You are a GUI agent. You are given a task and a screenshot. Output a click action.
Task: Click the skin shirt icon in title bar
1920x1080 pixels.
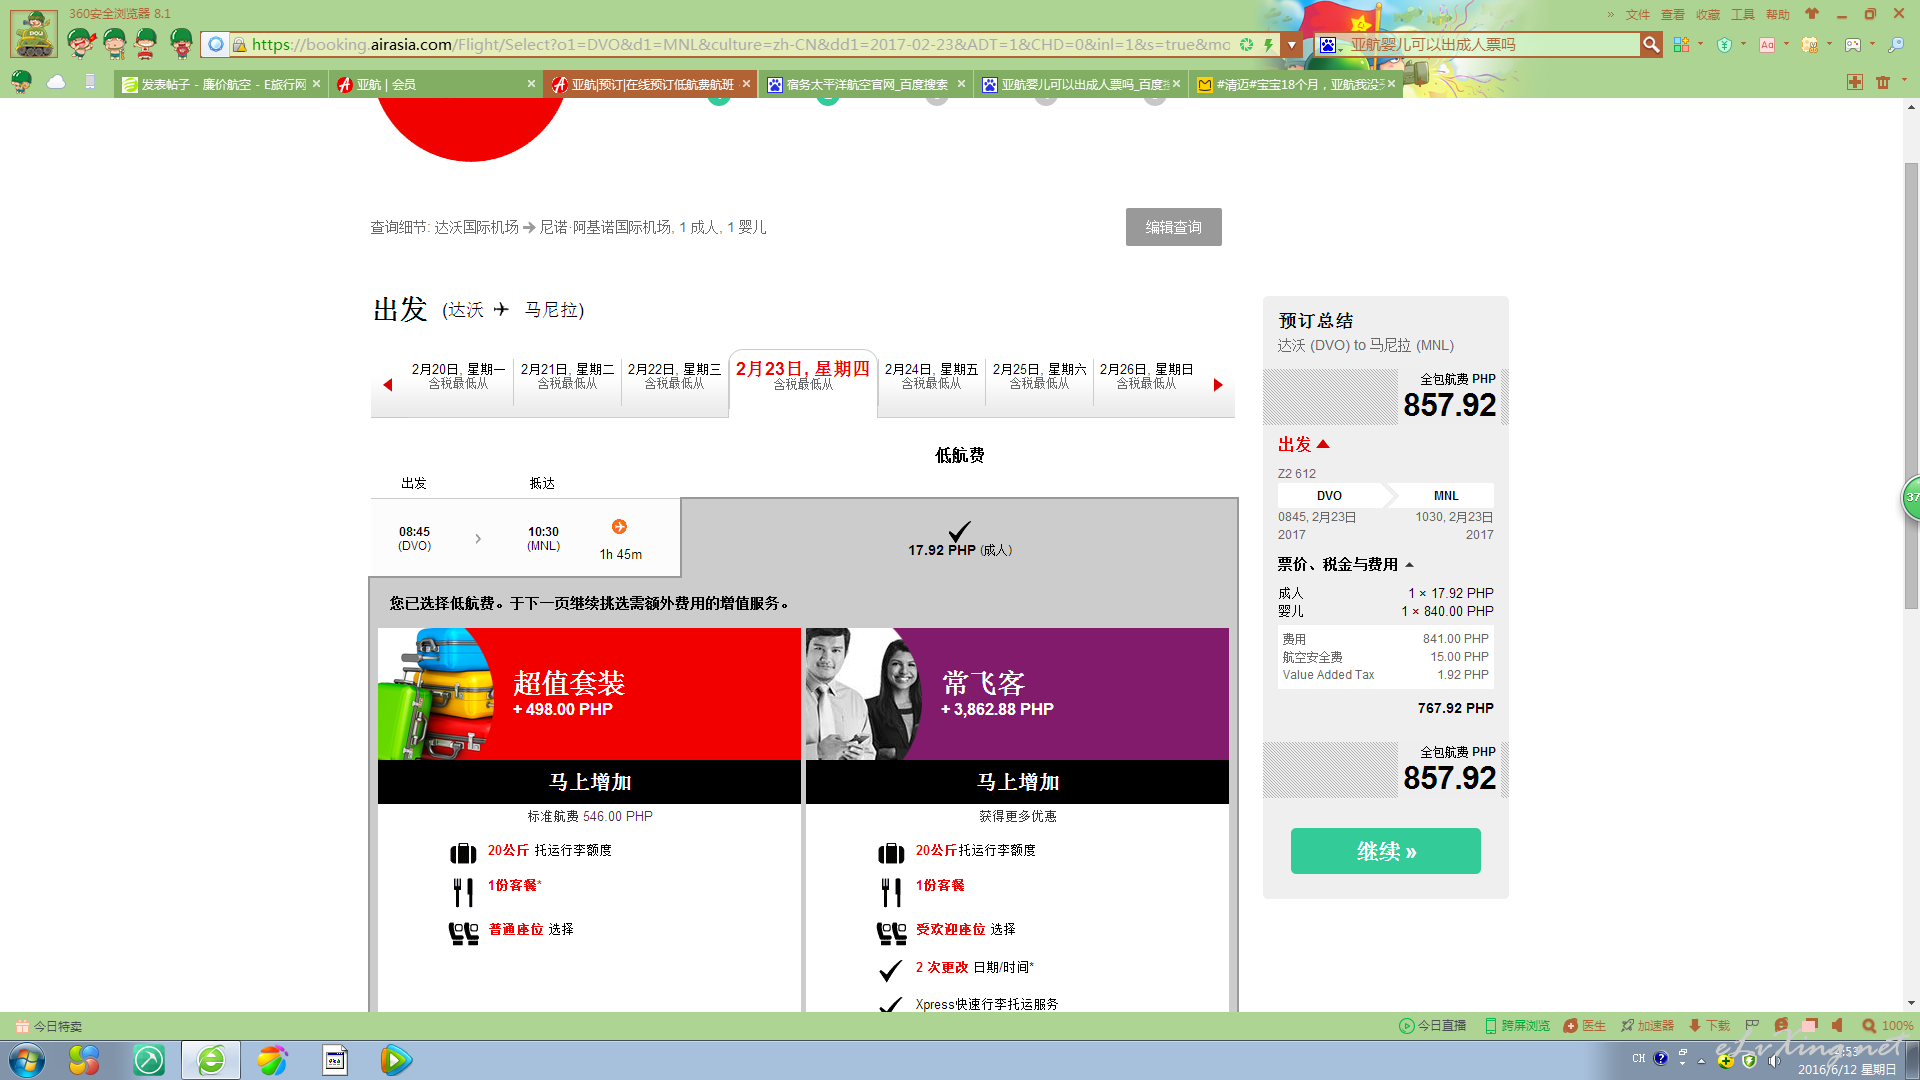click(1812, 14)
